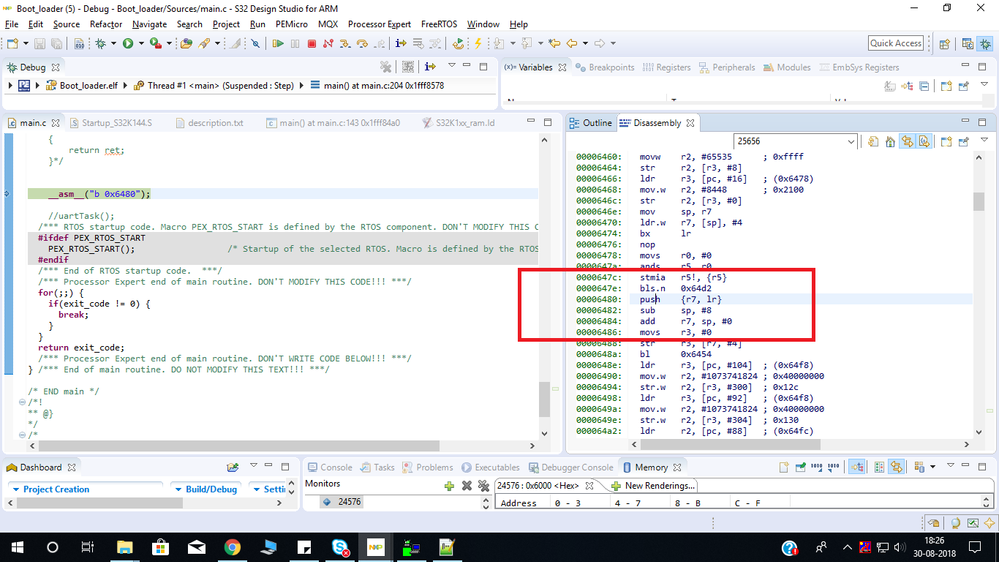The height and width of the screenshot is (562, 999).
Task: Switch to the Outline tab
Action: (591, 123)
